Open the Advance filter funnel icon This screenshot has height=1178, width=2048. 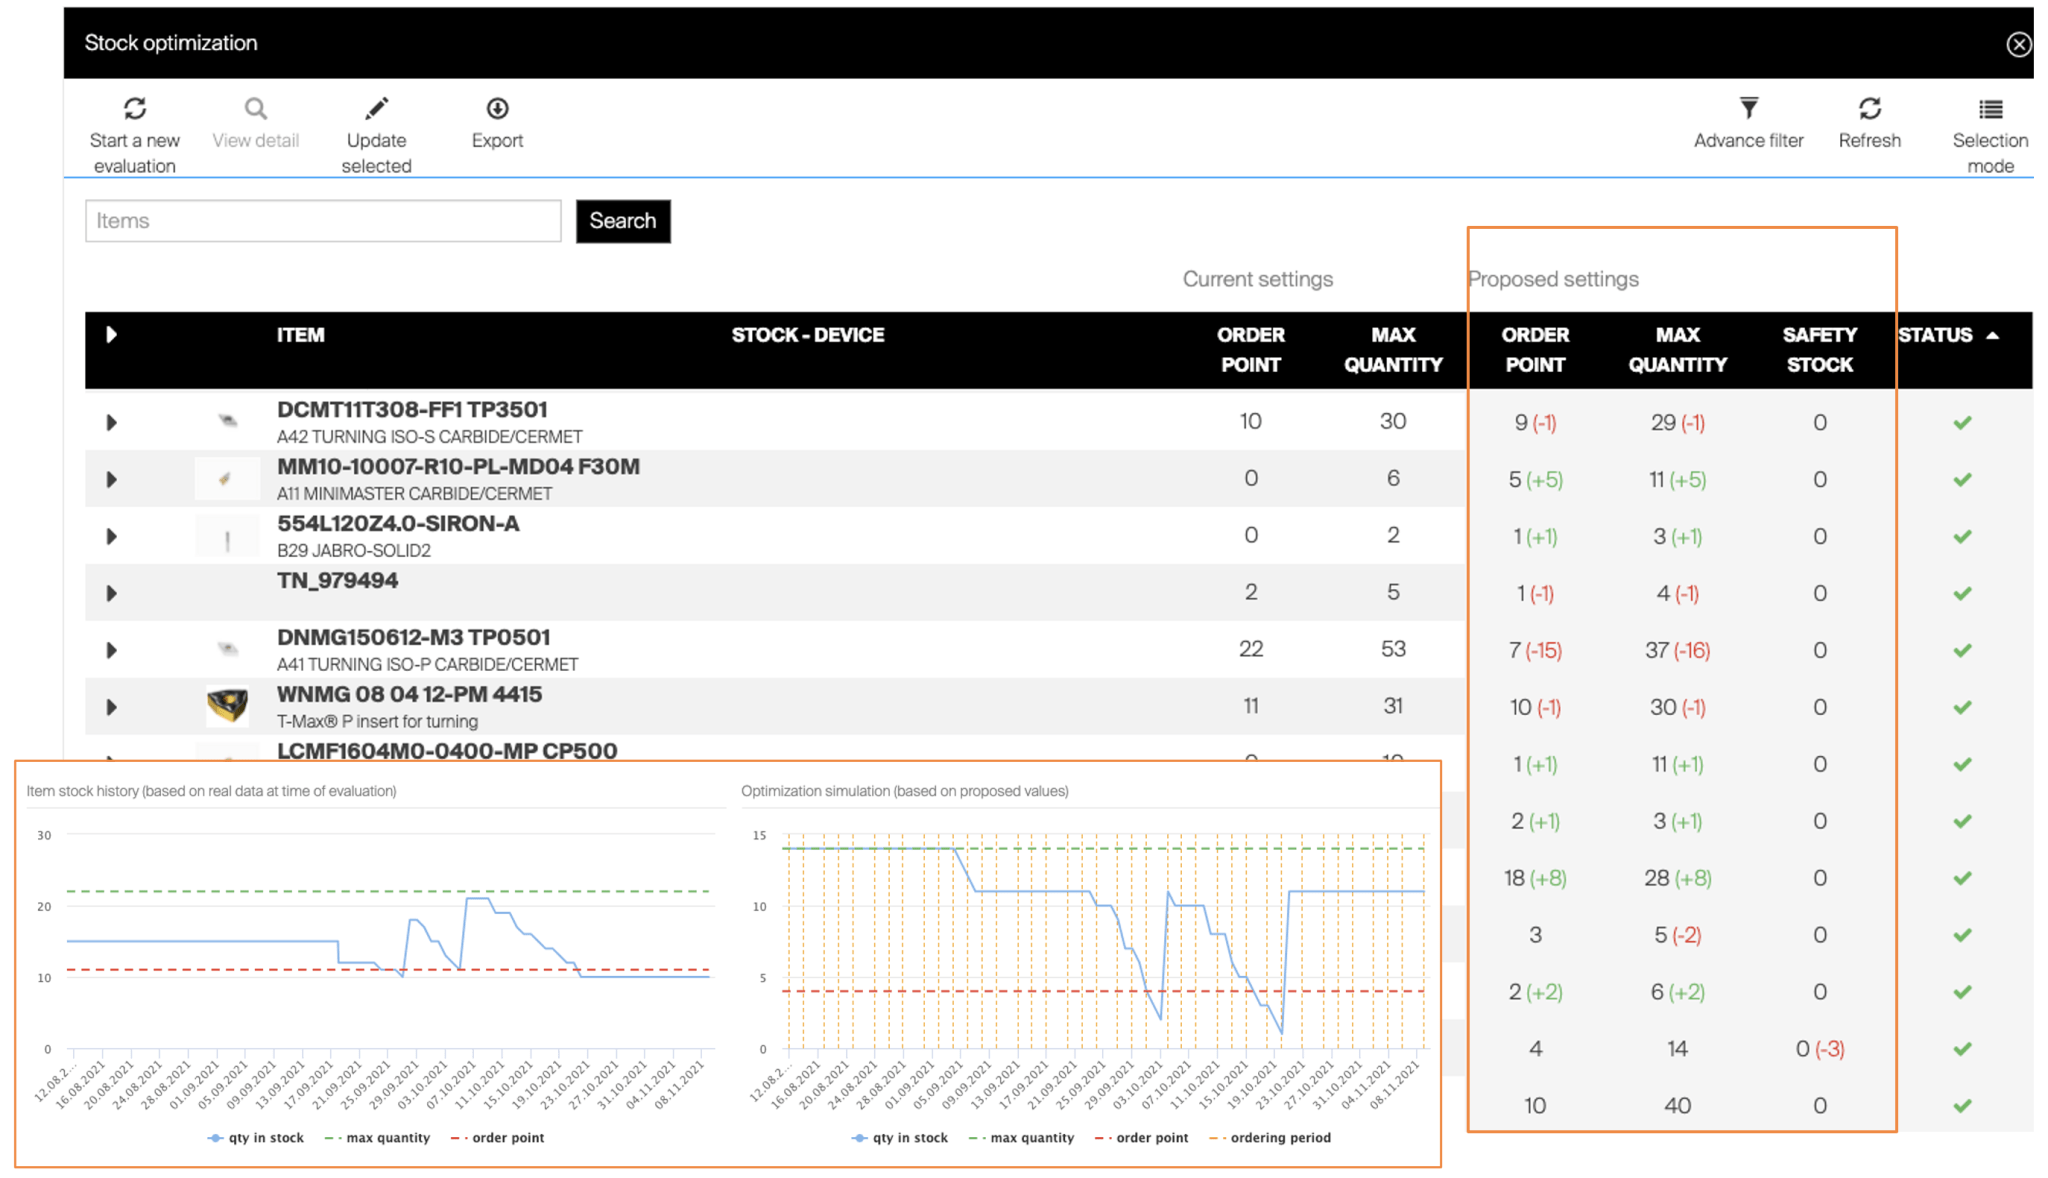[1748, 108]
